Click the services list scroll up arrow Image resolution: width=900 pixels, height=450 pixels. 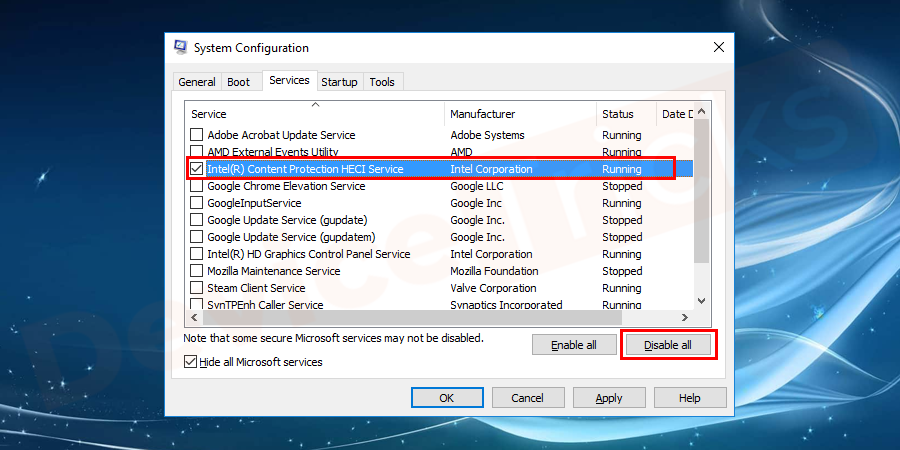(x=701, y=111)
